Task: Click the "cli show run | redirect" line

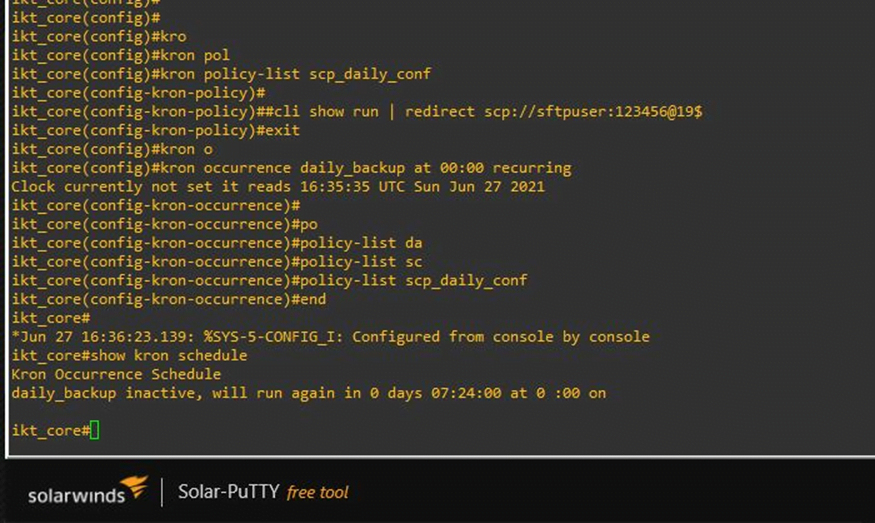Action: (356, 111)
